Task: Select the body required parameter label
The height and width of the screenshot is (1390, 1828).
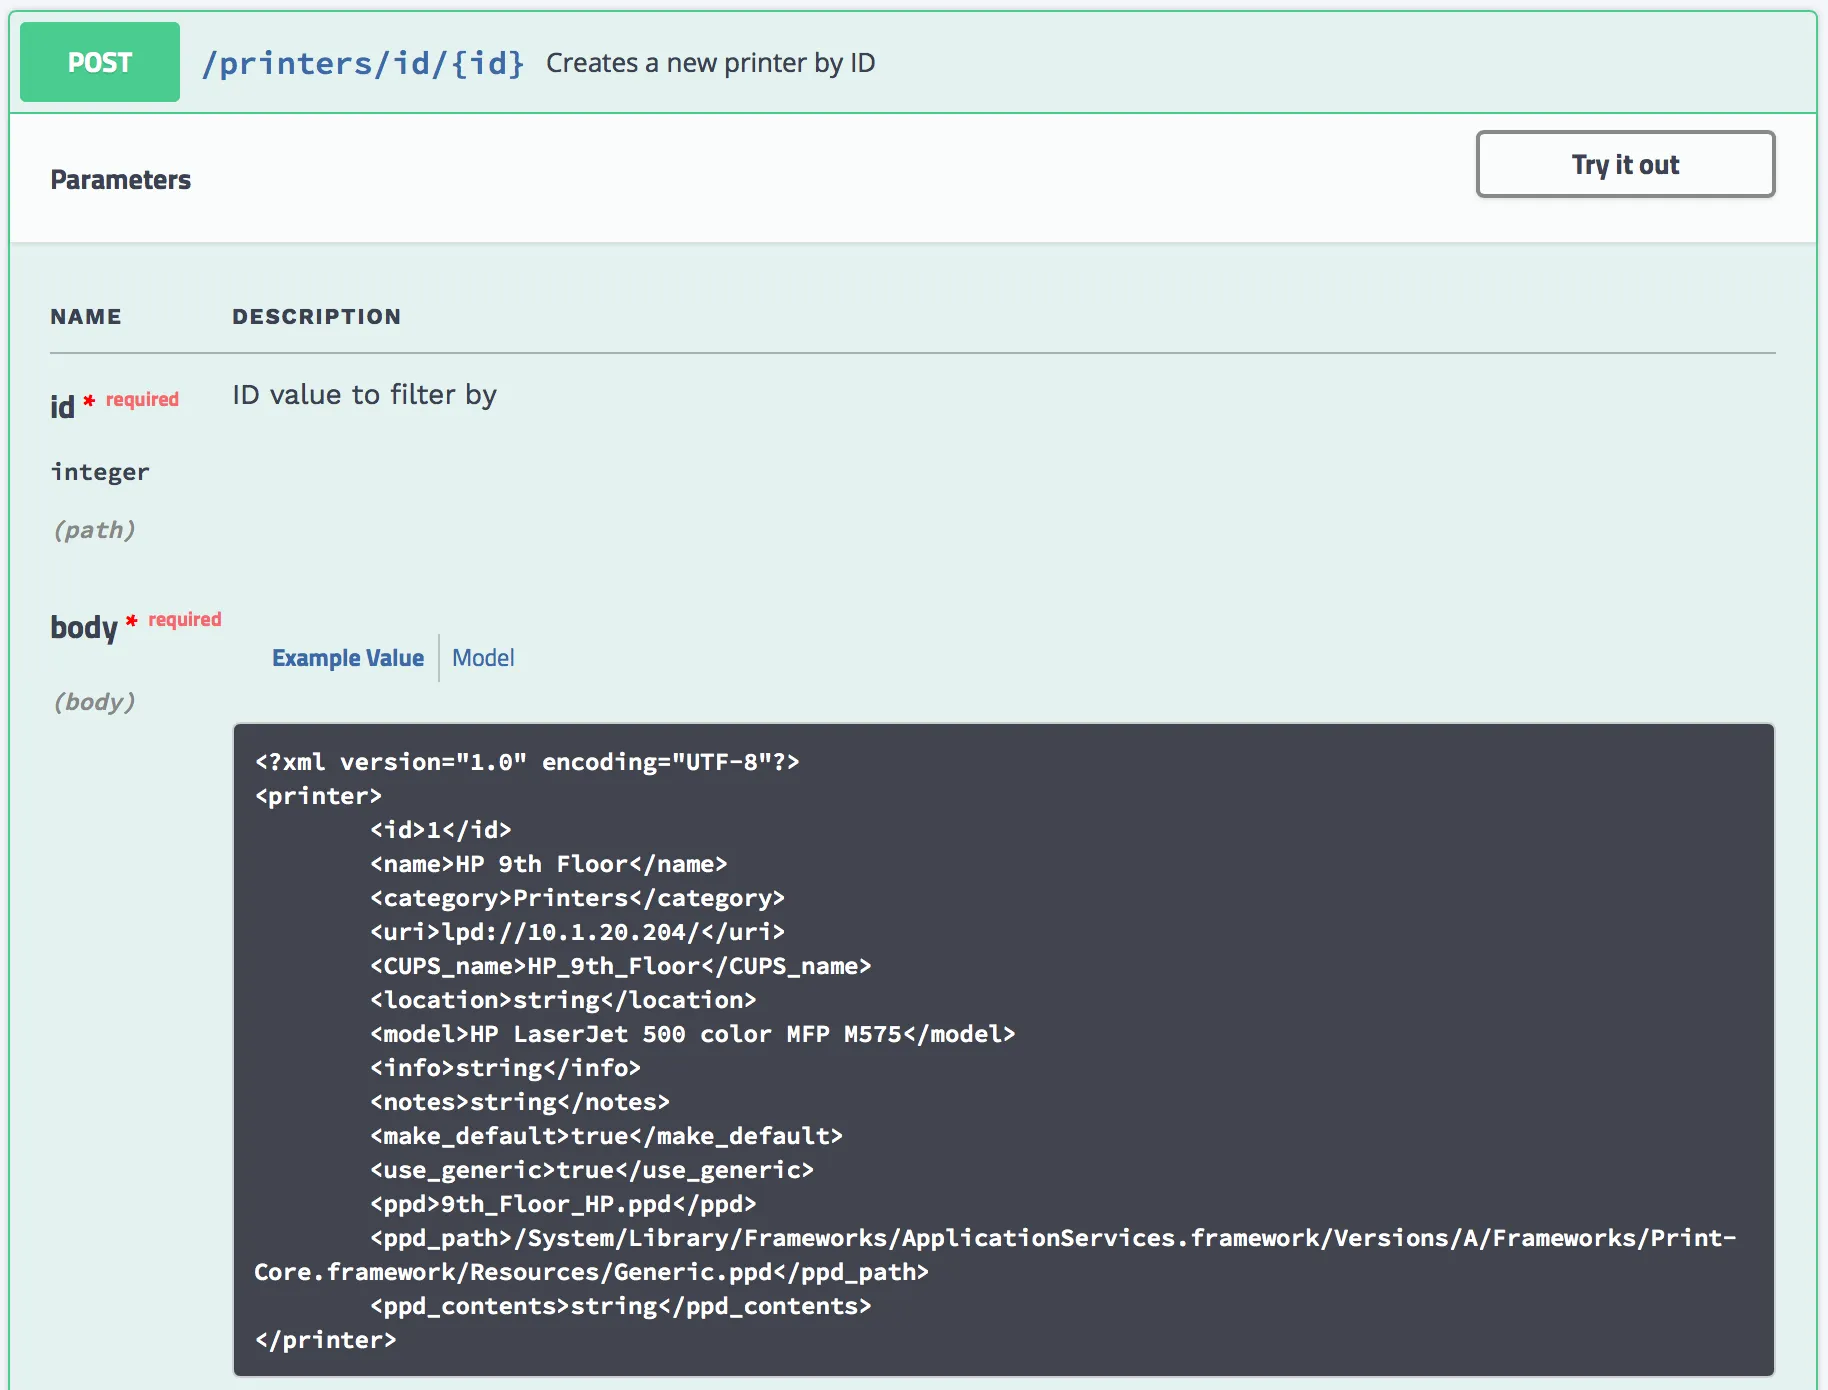Action: pos(85,628)
